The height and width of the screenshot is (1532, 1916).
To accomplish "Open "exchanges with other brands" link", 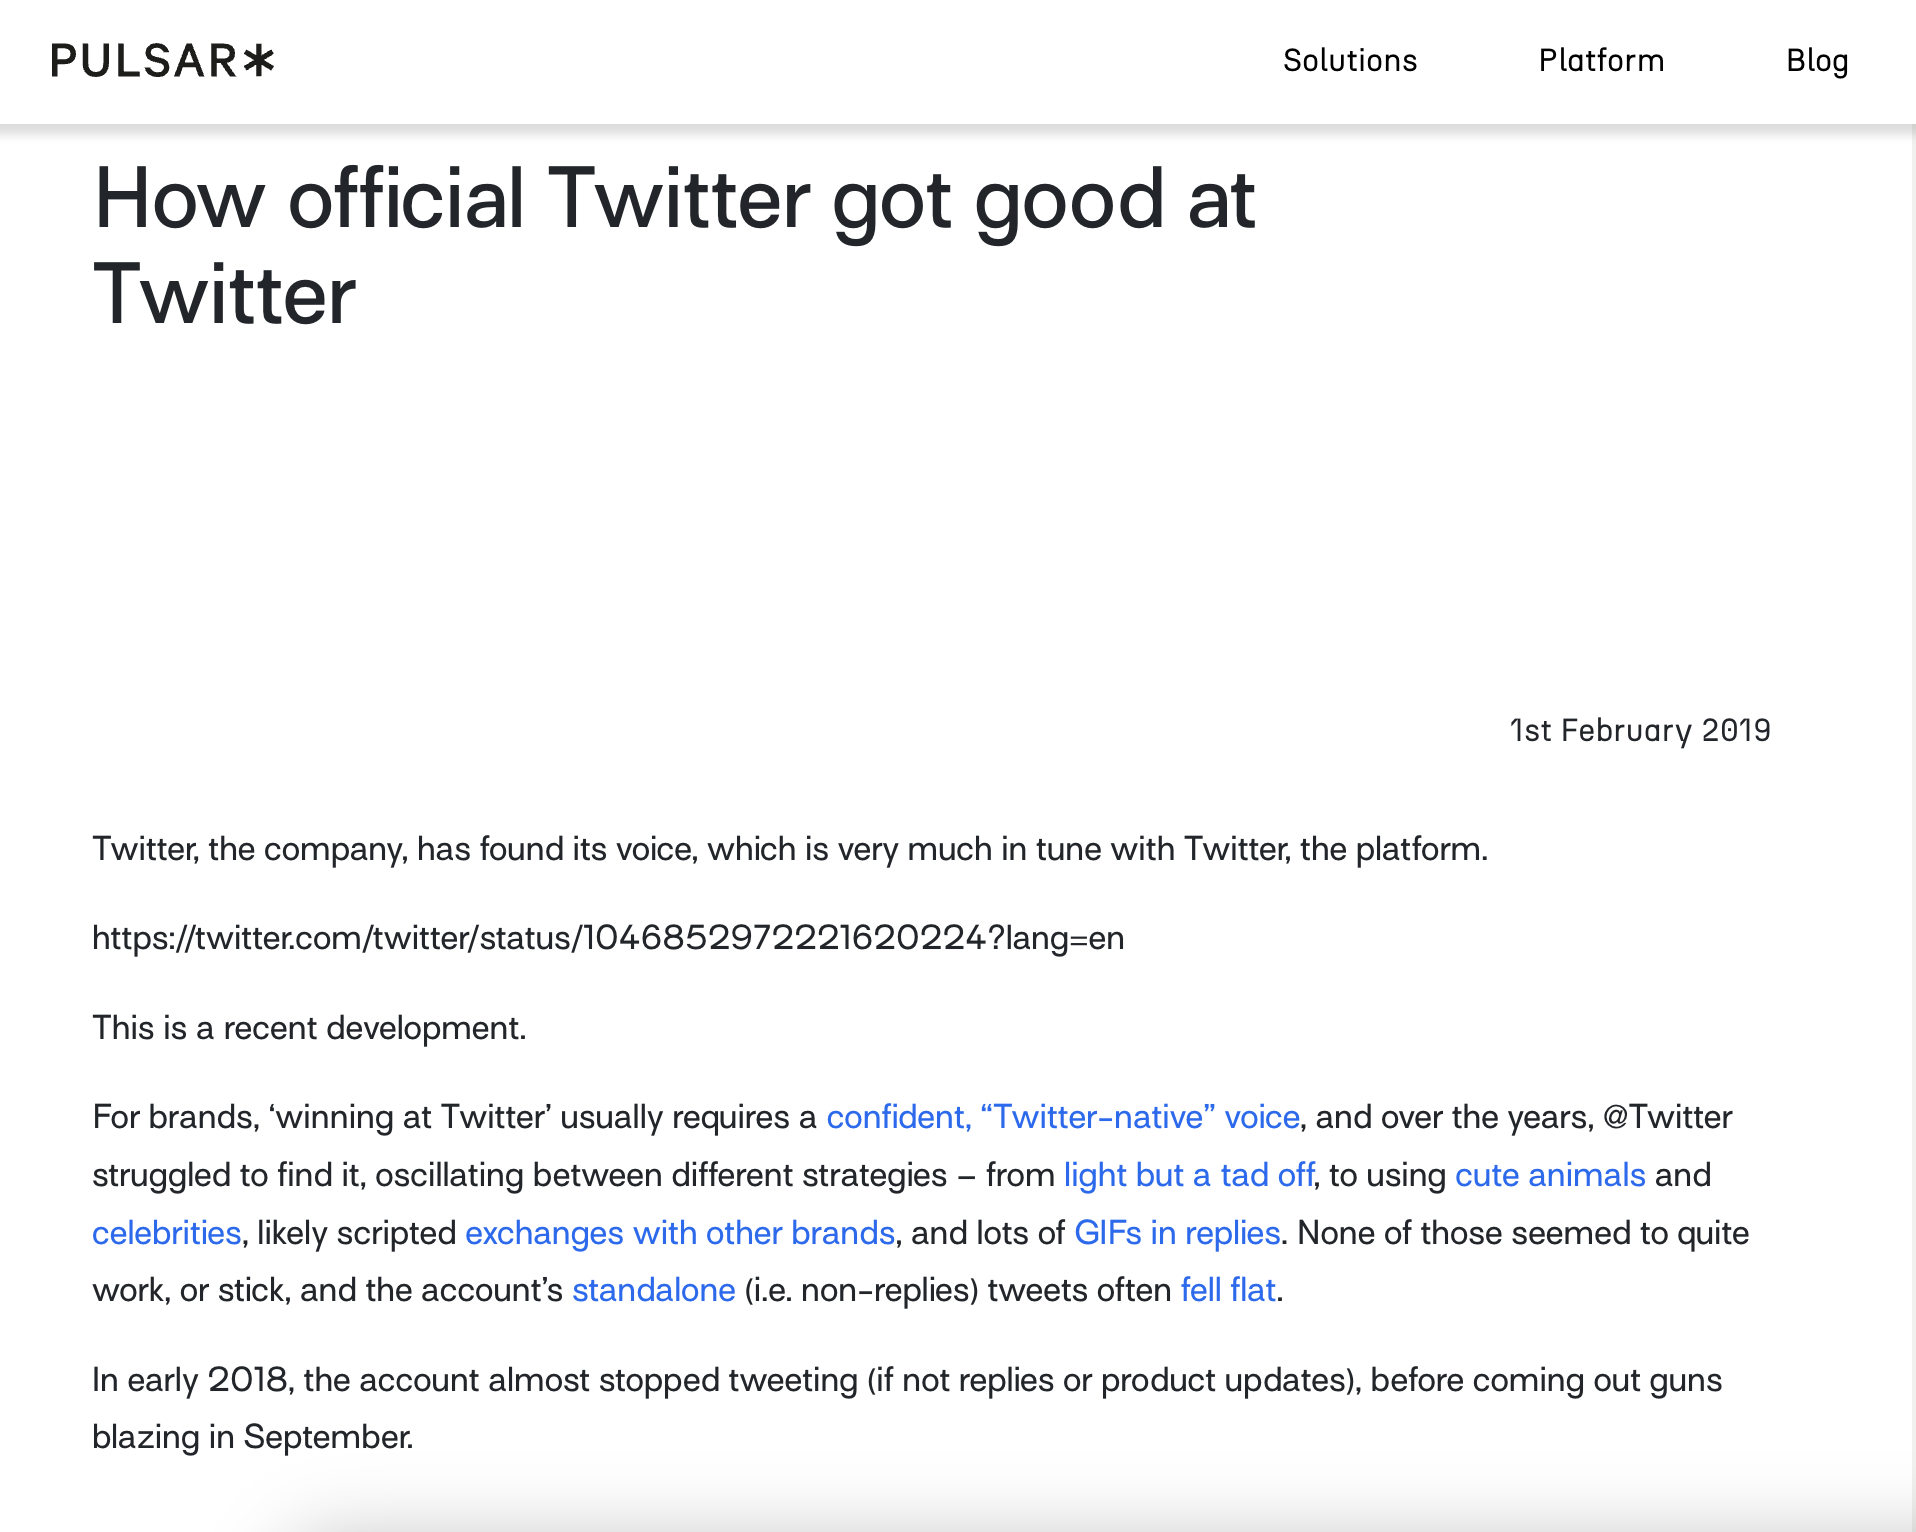I will pyautogui.click(x=679, y=1233).
